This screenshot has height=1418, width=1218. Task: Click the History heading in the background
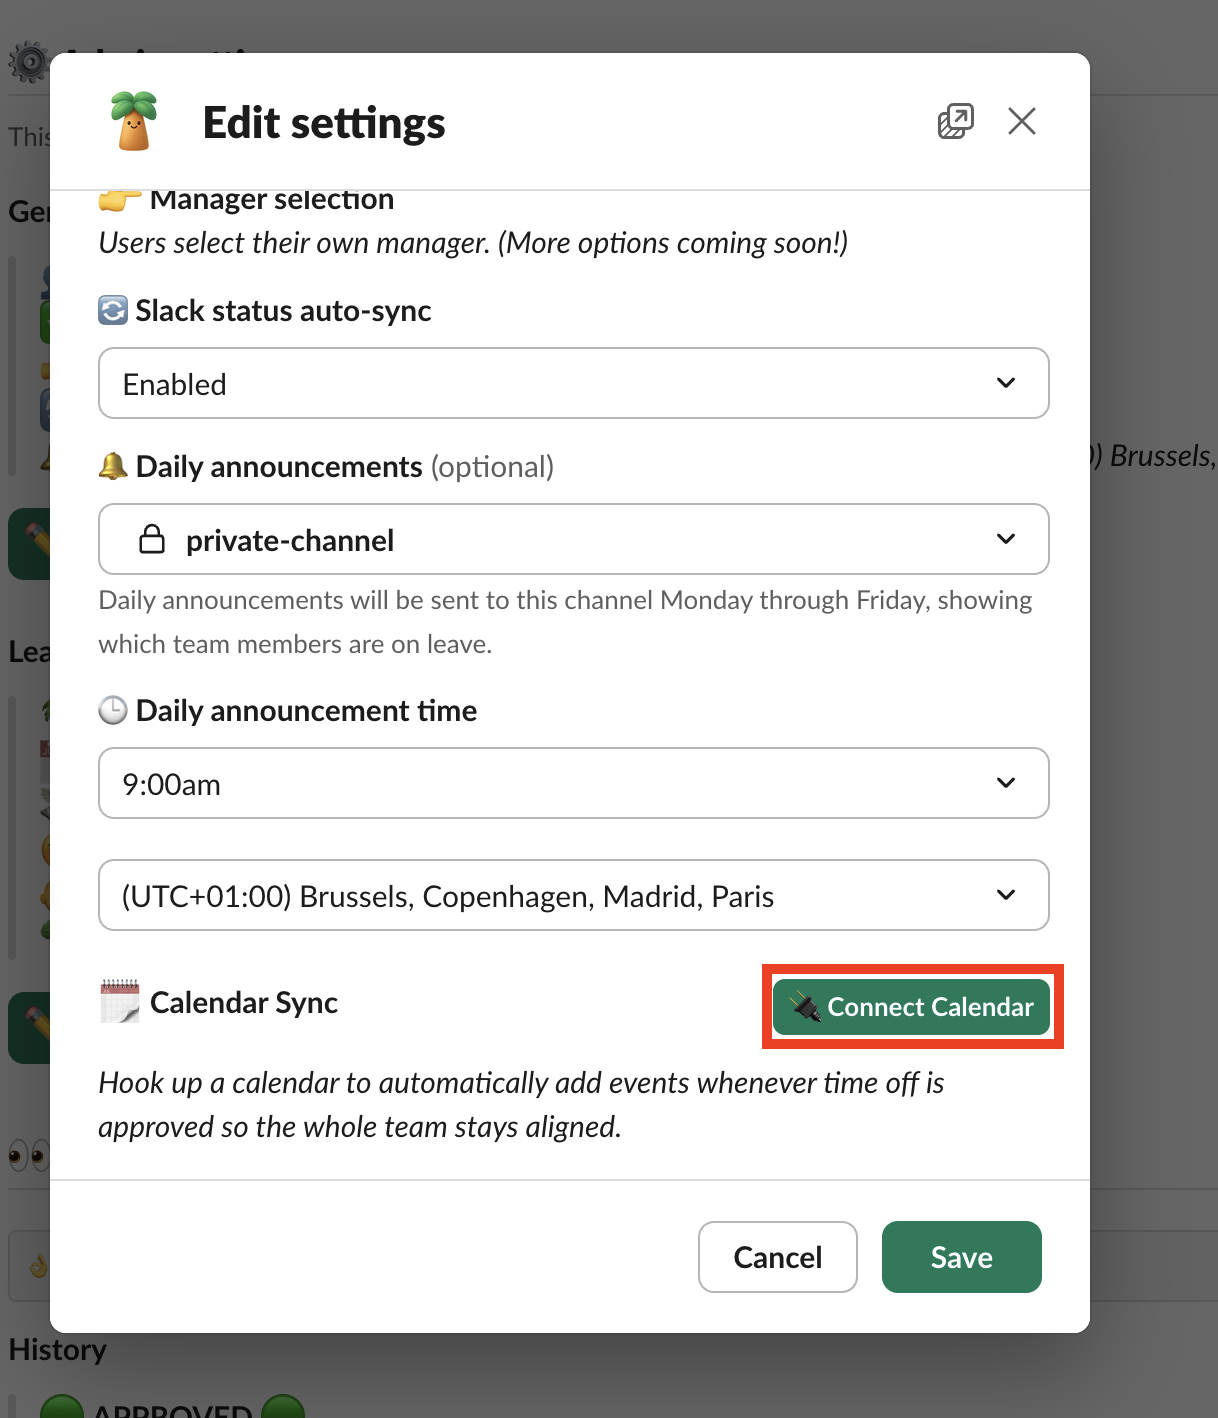(58, 1350)
